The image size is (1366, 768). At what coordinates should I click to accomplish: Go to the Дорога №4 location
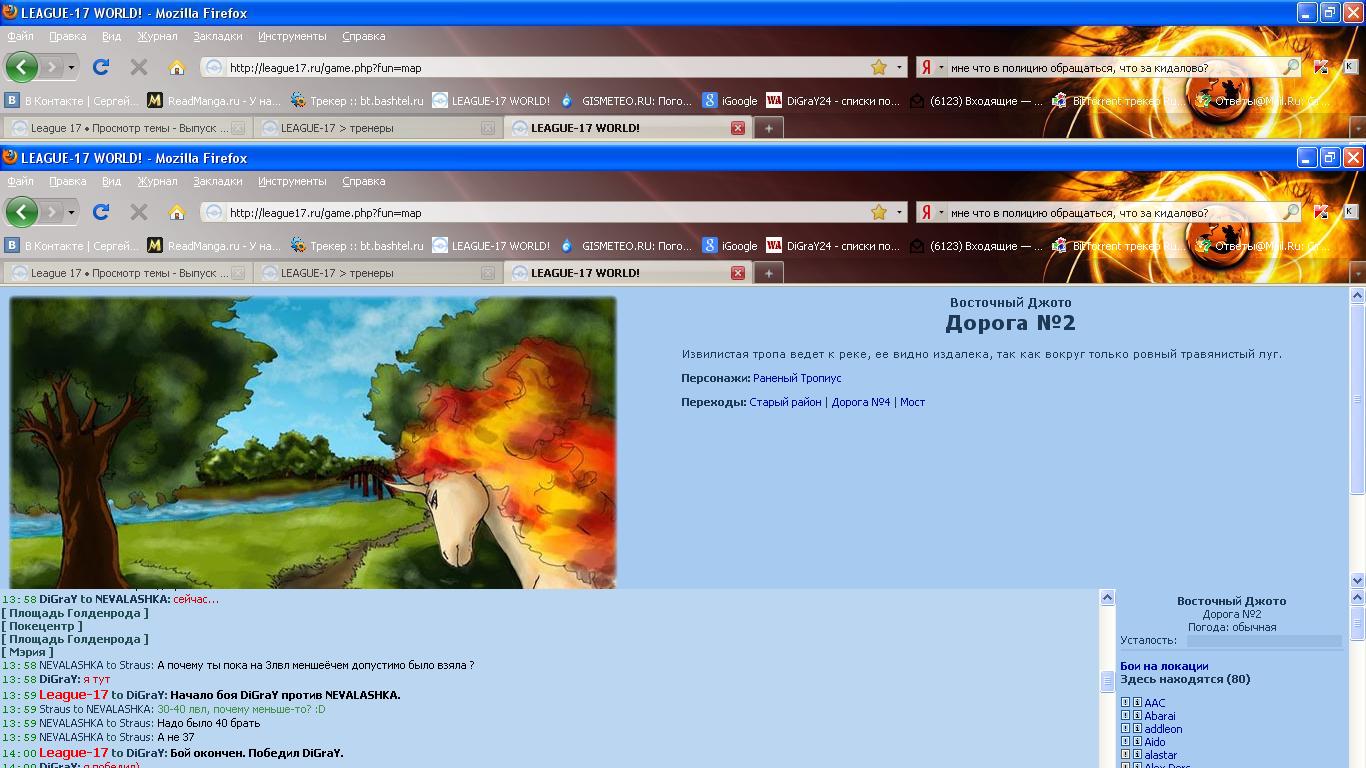(x=861, y=402)
